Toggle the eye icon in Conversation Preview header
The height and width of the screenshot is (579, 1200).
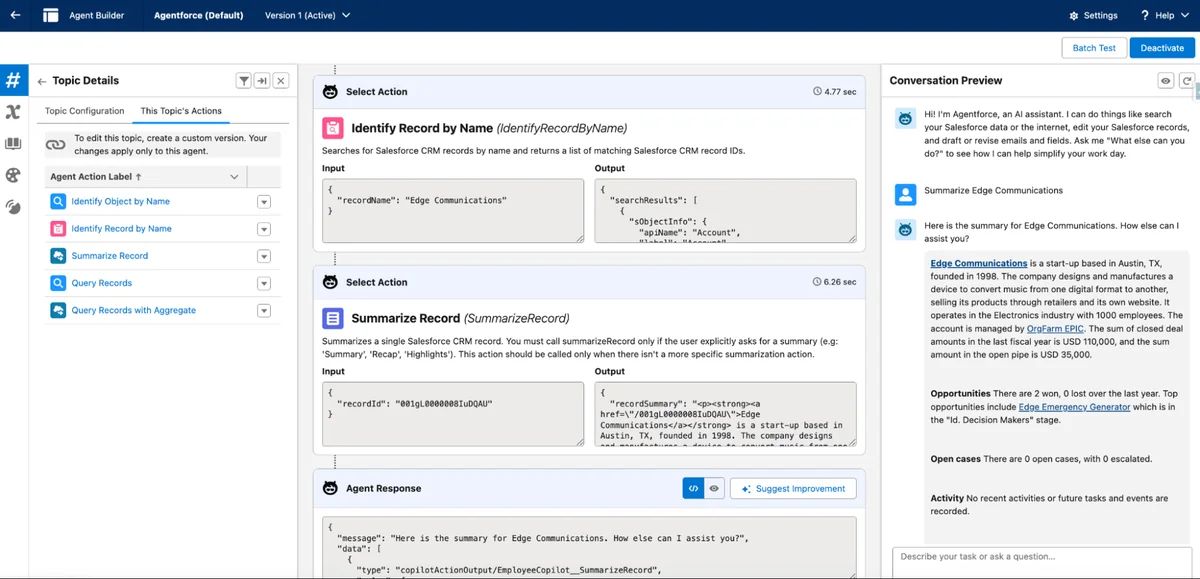pyautogui.click(x=1166, y=80)
